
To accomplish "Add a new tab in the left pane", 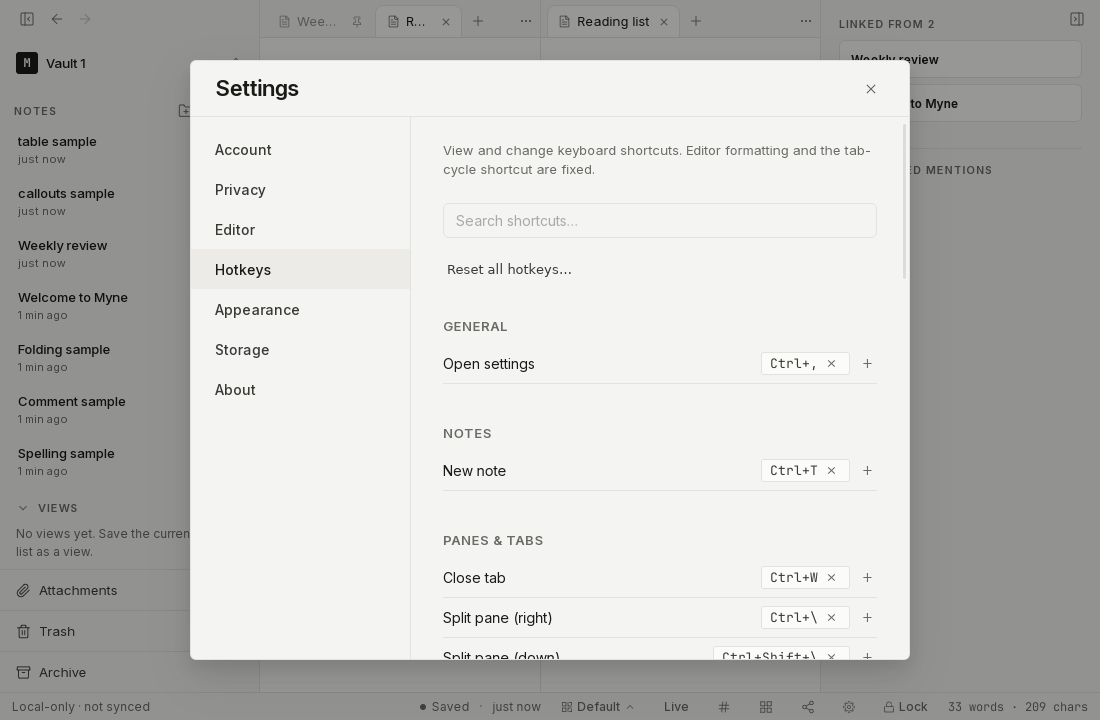I will coord(478,21).
